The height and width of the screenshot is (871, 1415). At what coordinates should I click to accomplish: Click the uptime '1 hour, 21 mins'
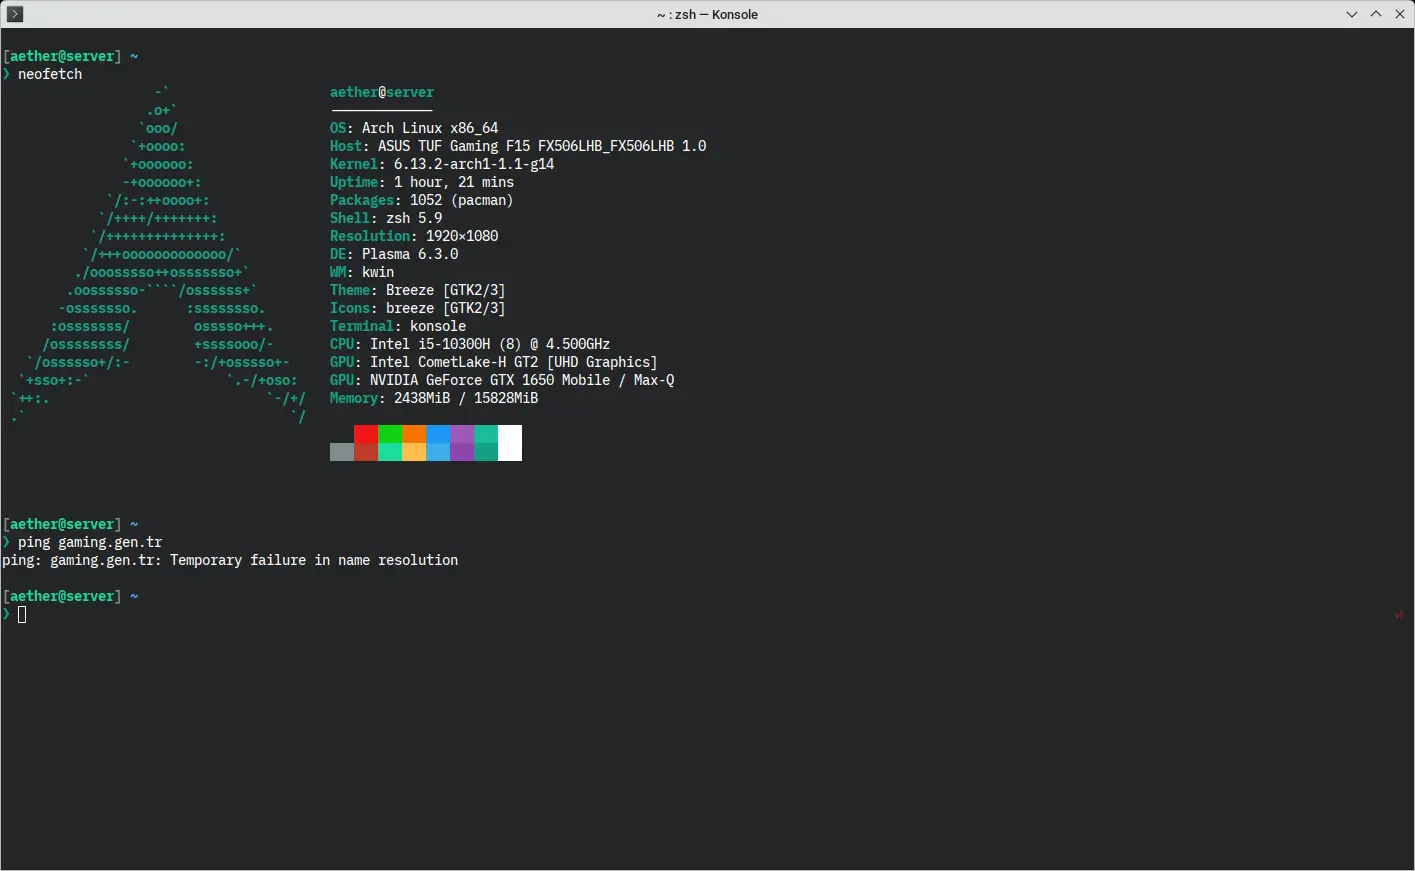coord(454,182)
